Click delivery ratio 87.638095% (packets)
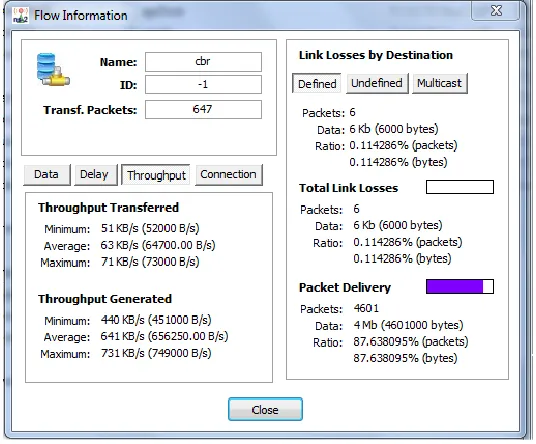 (x=411, y=341)
